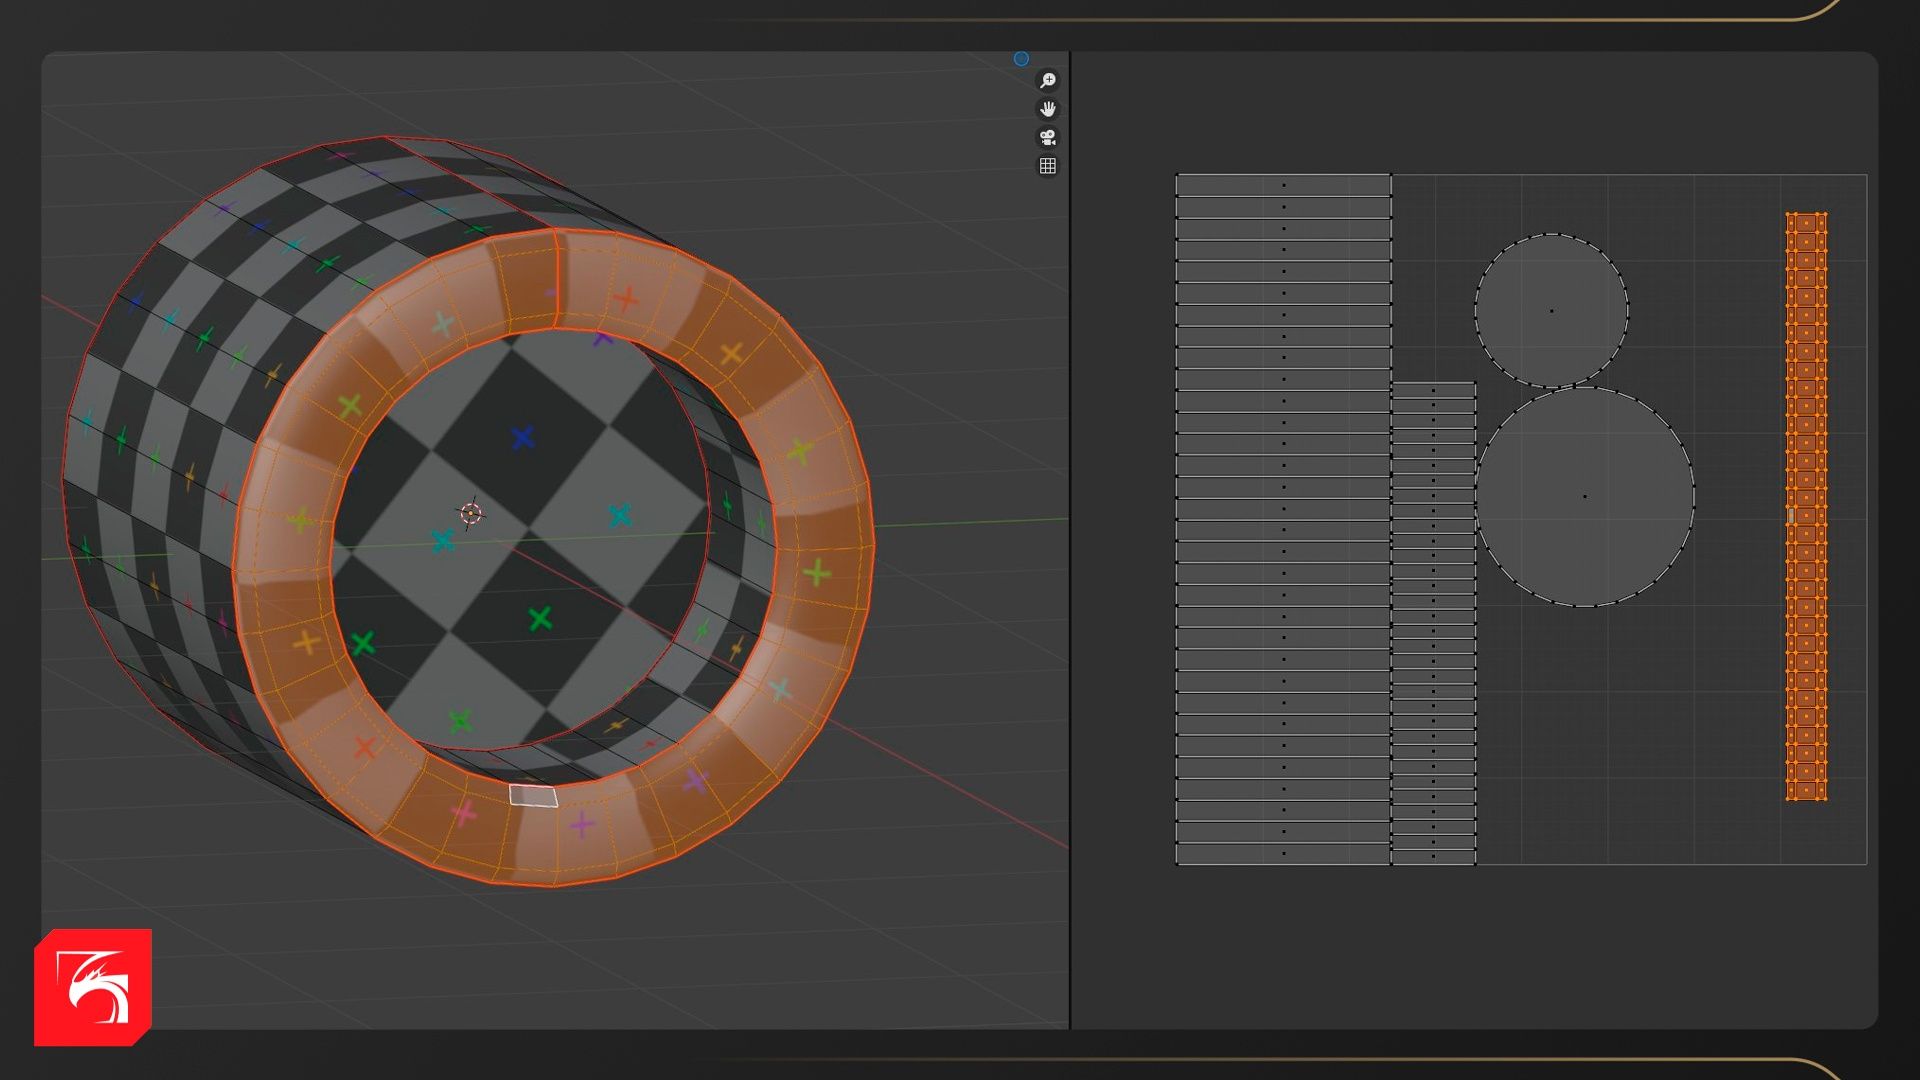Click center vertex dot of small circle

[x=1551, y=311]
